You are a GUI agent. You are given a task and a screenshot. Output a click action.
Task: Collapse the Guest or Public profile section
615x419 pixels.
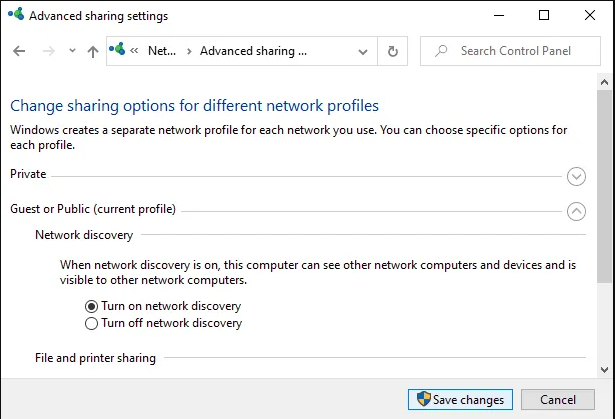(576, 211)
